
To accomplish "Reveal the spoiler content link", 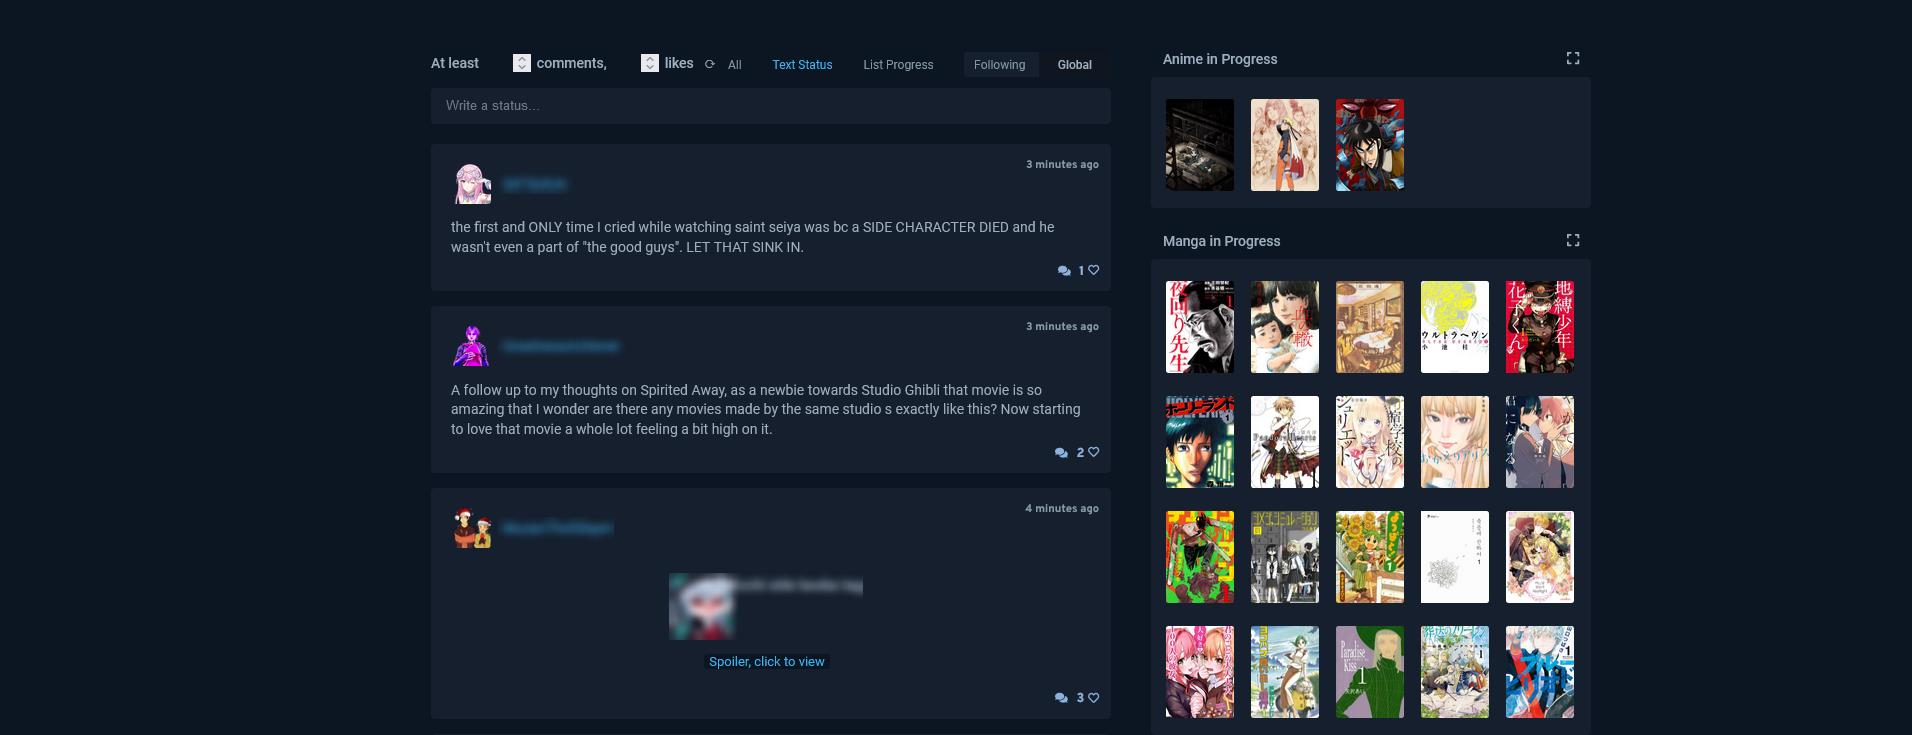I will pos(767,662).
